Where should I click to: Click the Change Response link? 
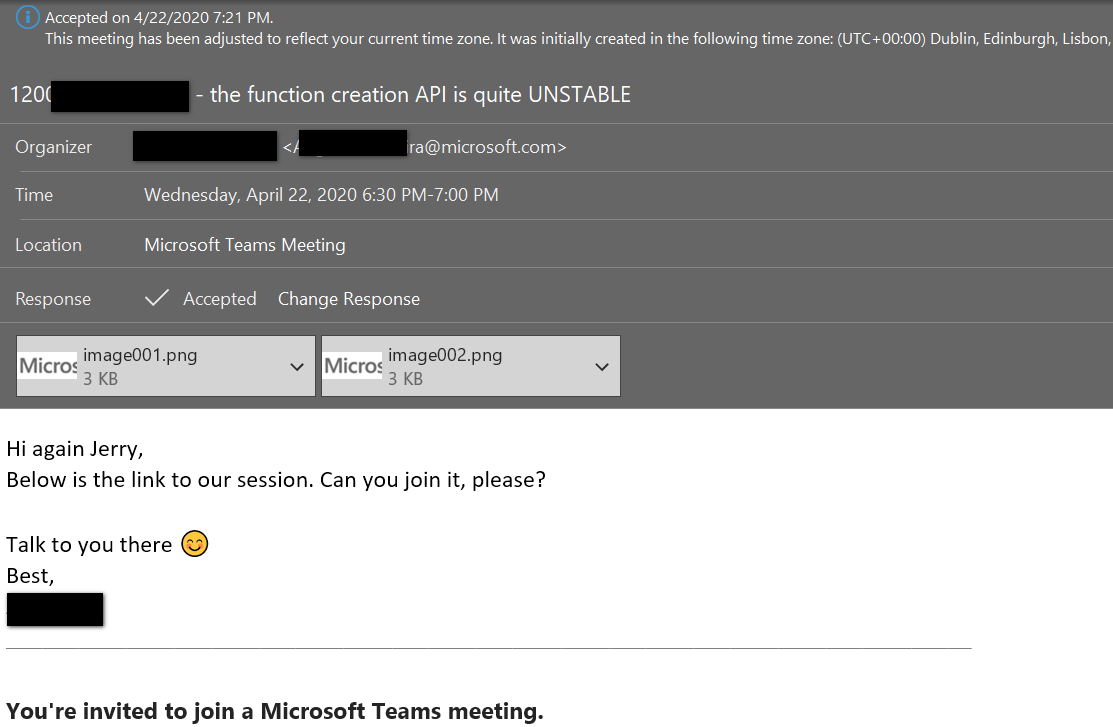[x=349, y=299]
